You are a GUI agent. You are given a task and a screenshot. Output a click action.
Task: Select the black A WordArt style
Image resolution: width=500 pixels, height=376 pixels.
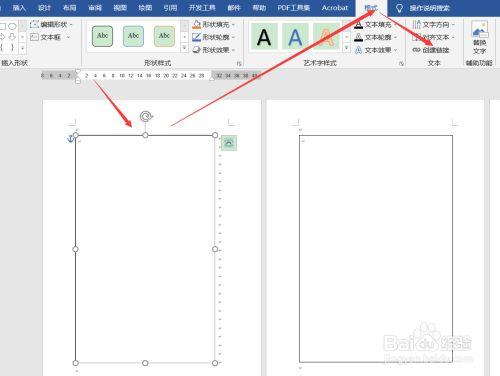pyautogui.click(x=264, y=37)
